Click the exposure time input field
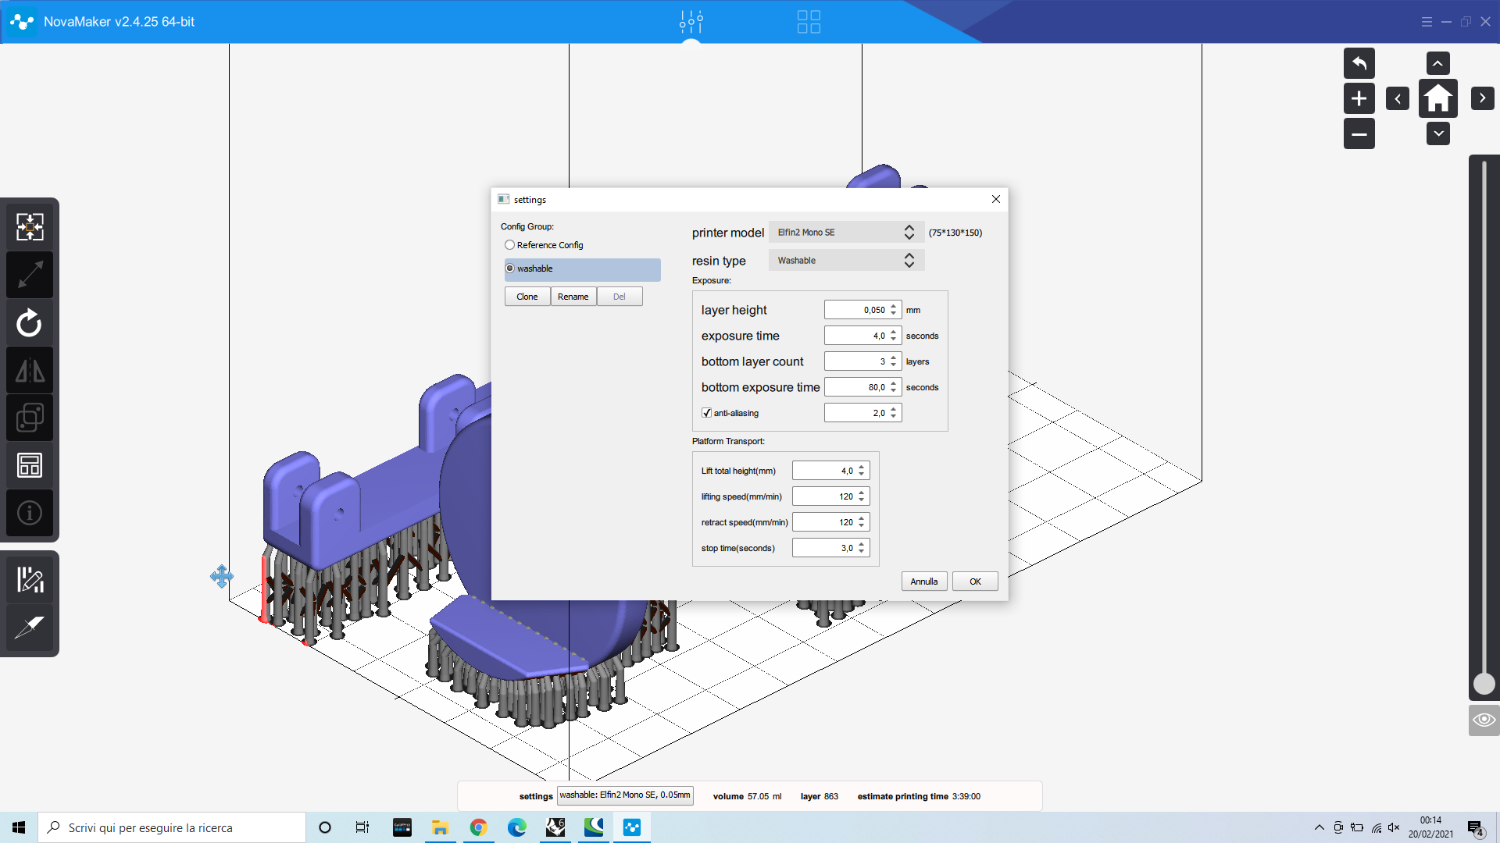This screenshot has width=1500, height=843. point(856,336)
